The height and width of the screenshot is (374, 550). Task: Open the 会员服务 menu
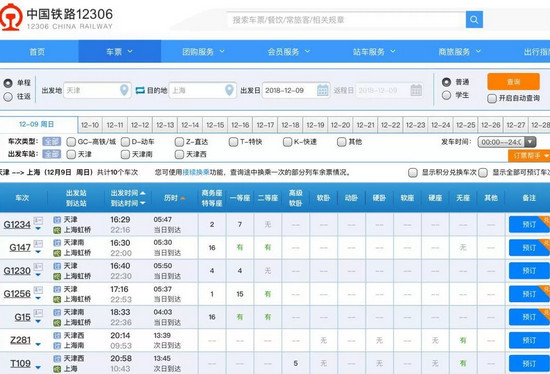289,52
